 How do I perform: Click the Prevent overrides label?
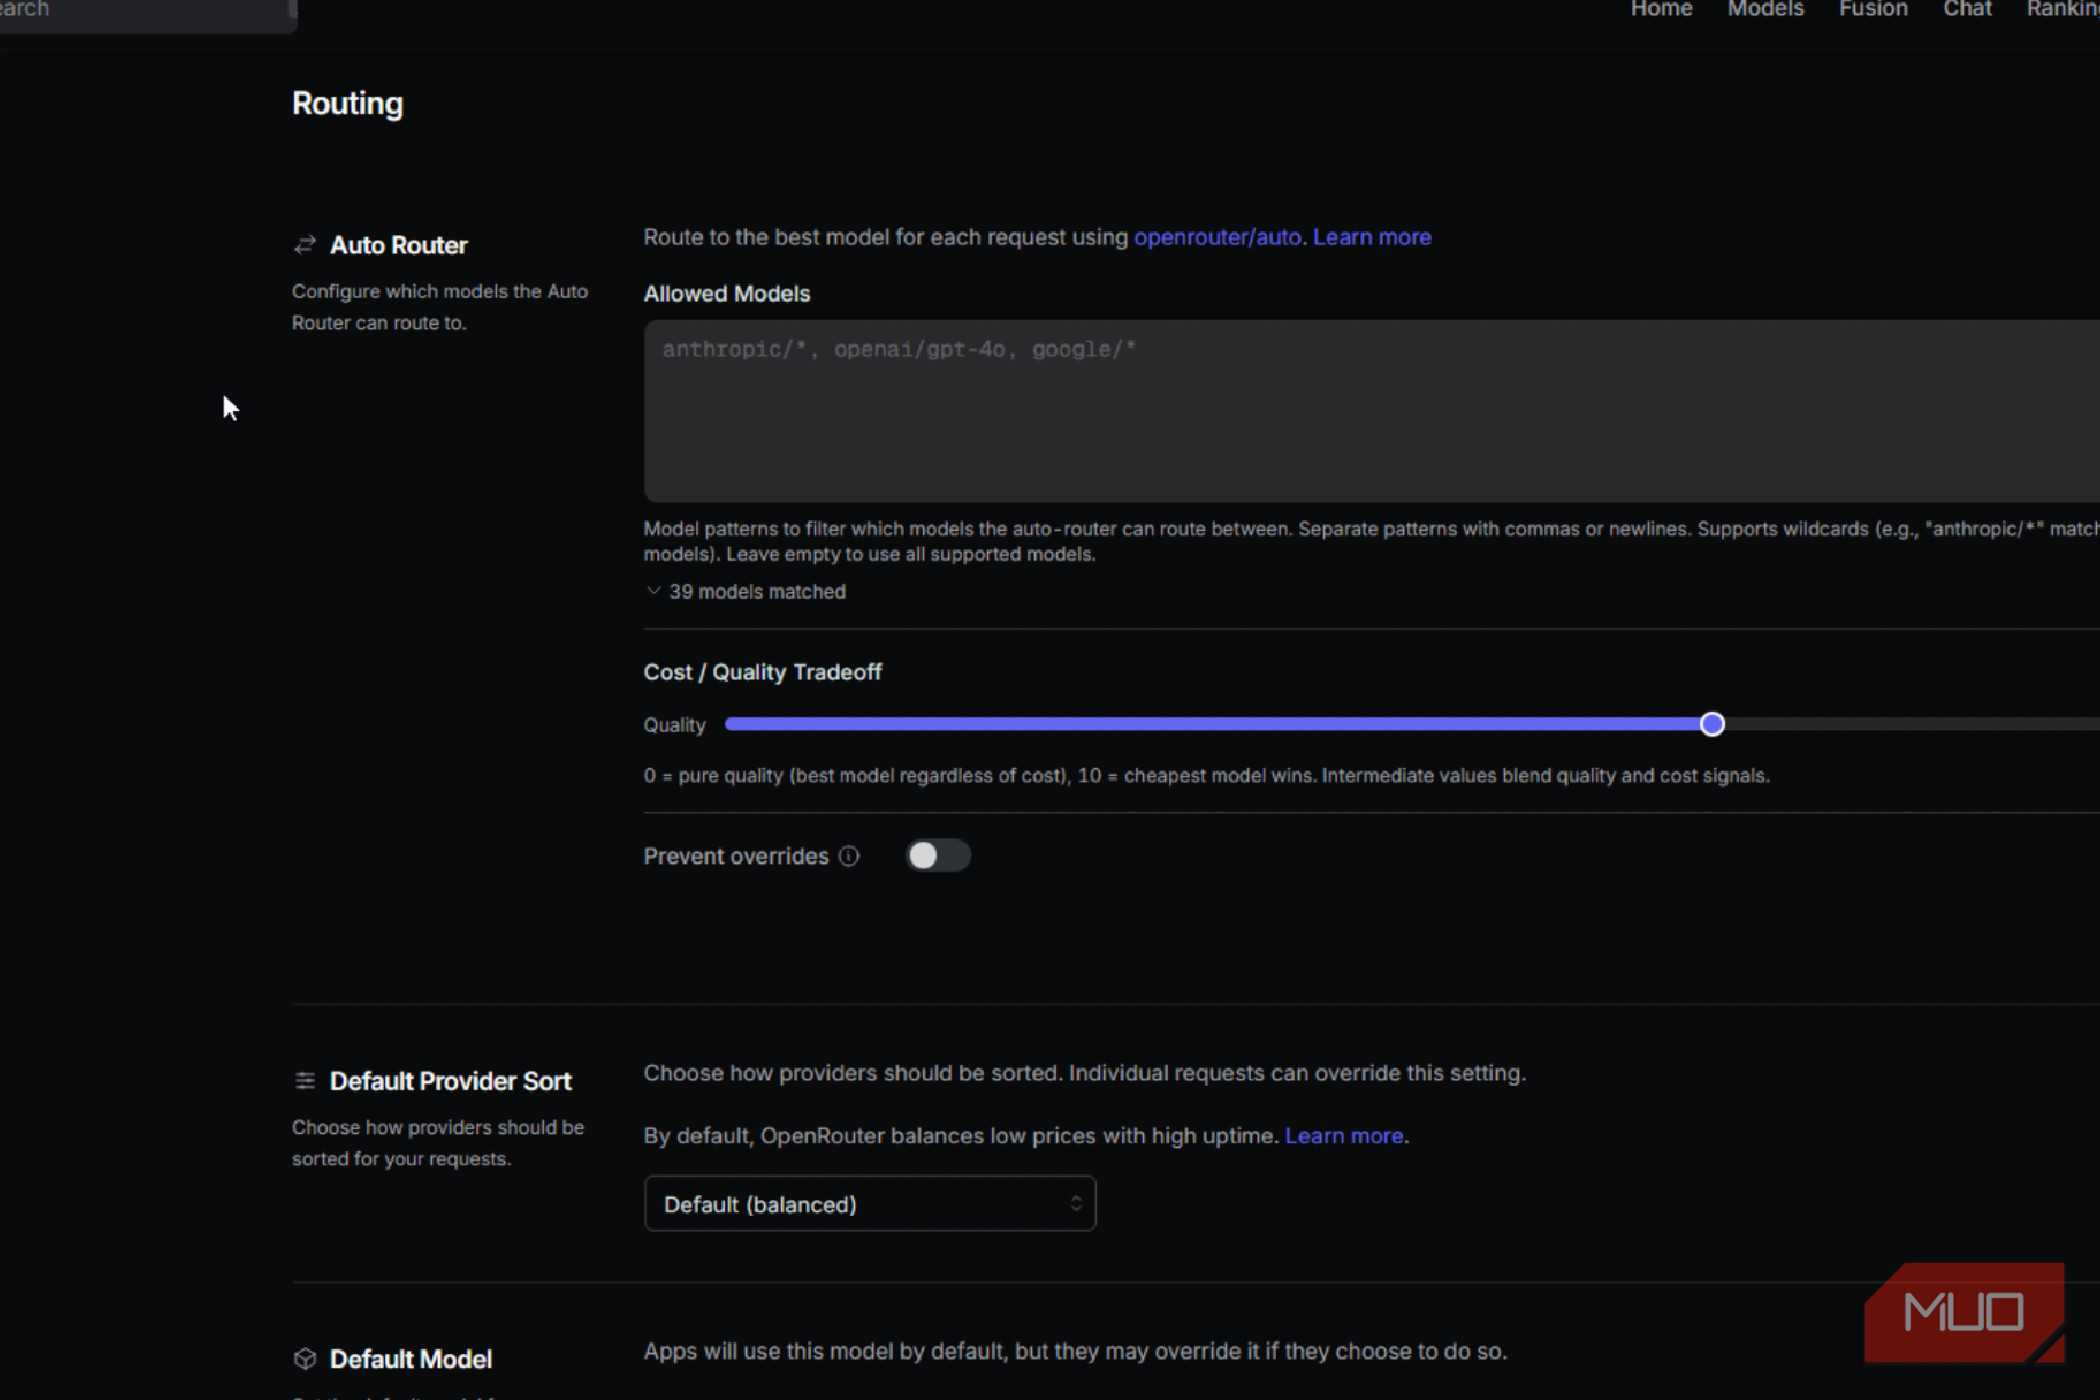[x=735, y=857]
